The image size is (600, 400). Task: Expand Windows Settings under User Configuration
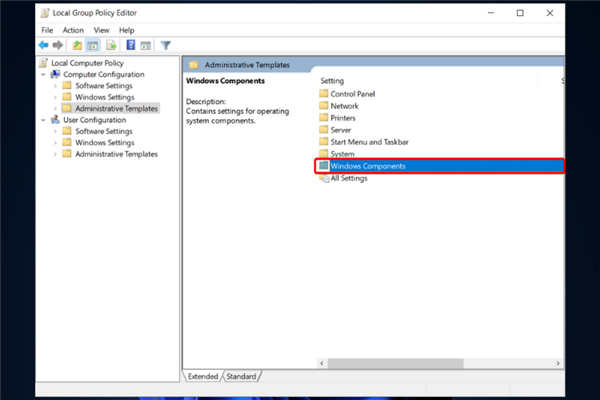[55, 143]
